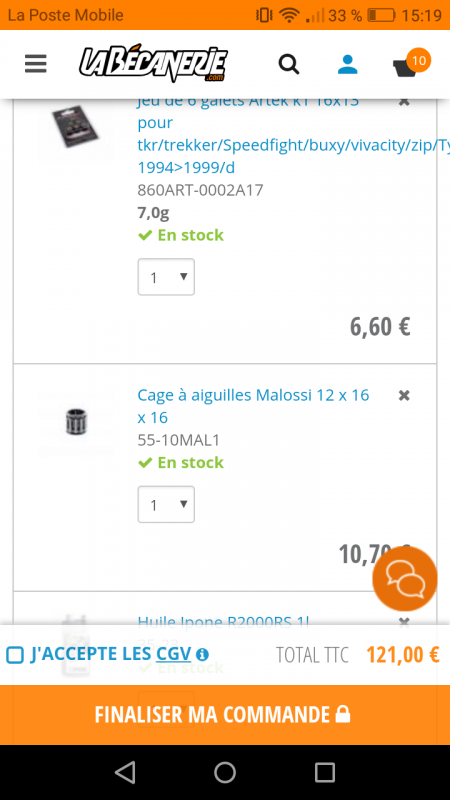View the Artek galets product thumbnail
The width and height of the screenshot is (450, 800).
(x=75, y=127)
